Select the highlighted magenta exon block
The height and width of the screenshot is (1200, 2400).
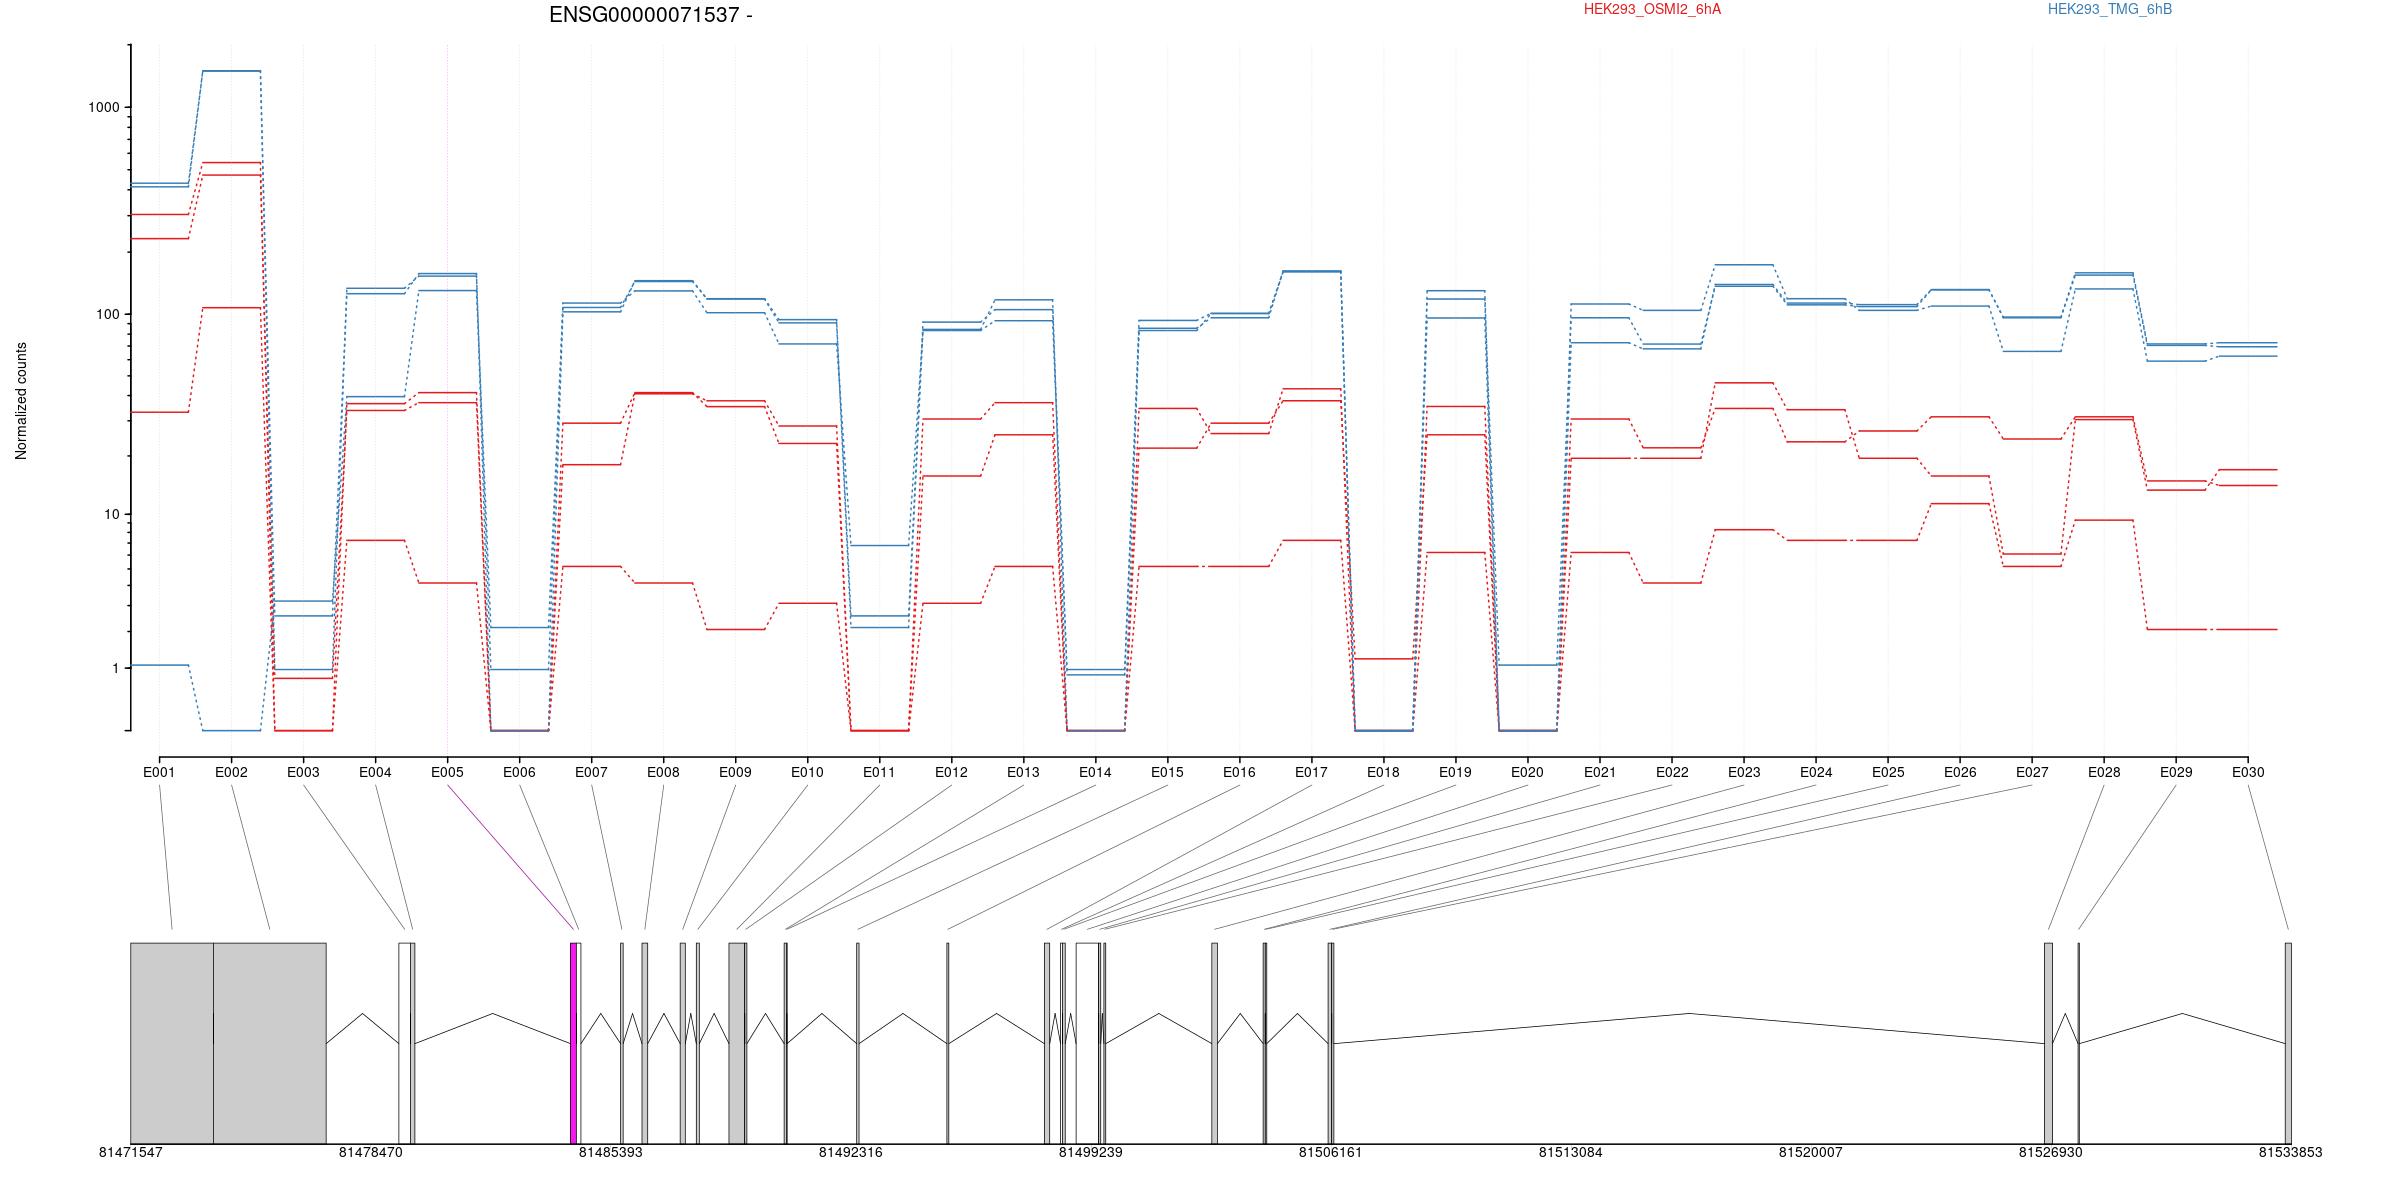573,1043
